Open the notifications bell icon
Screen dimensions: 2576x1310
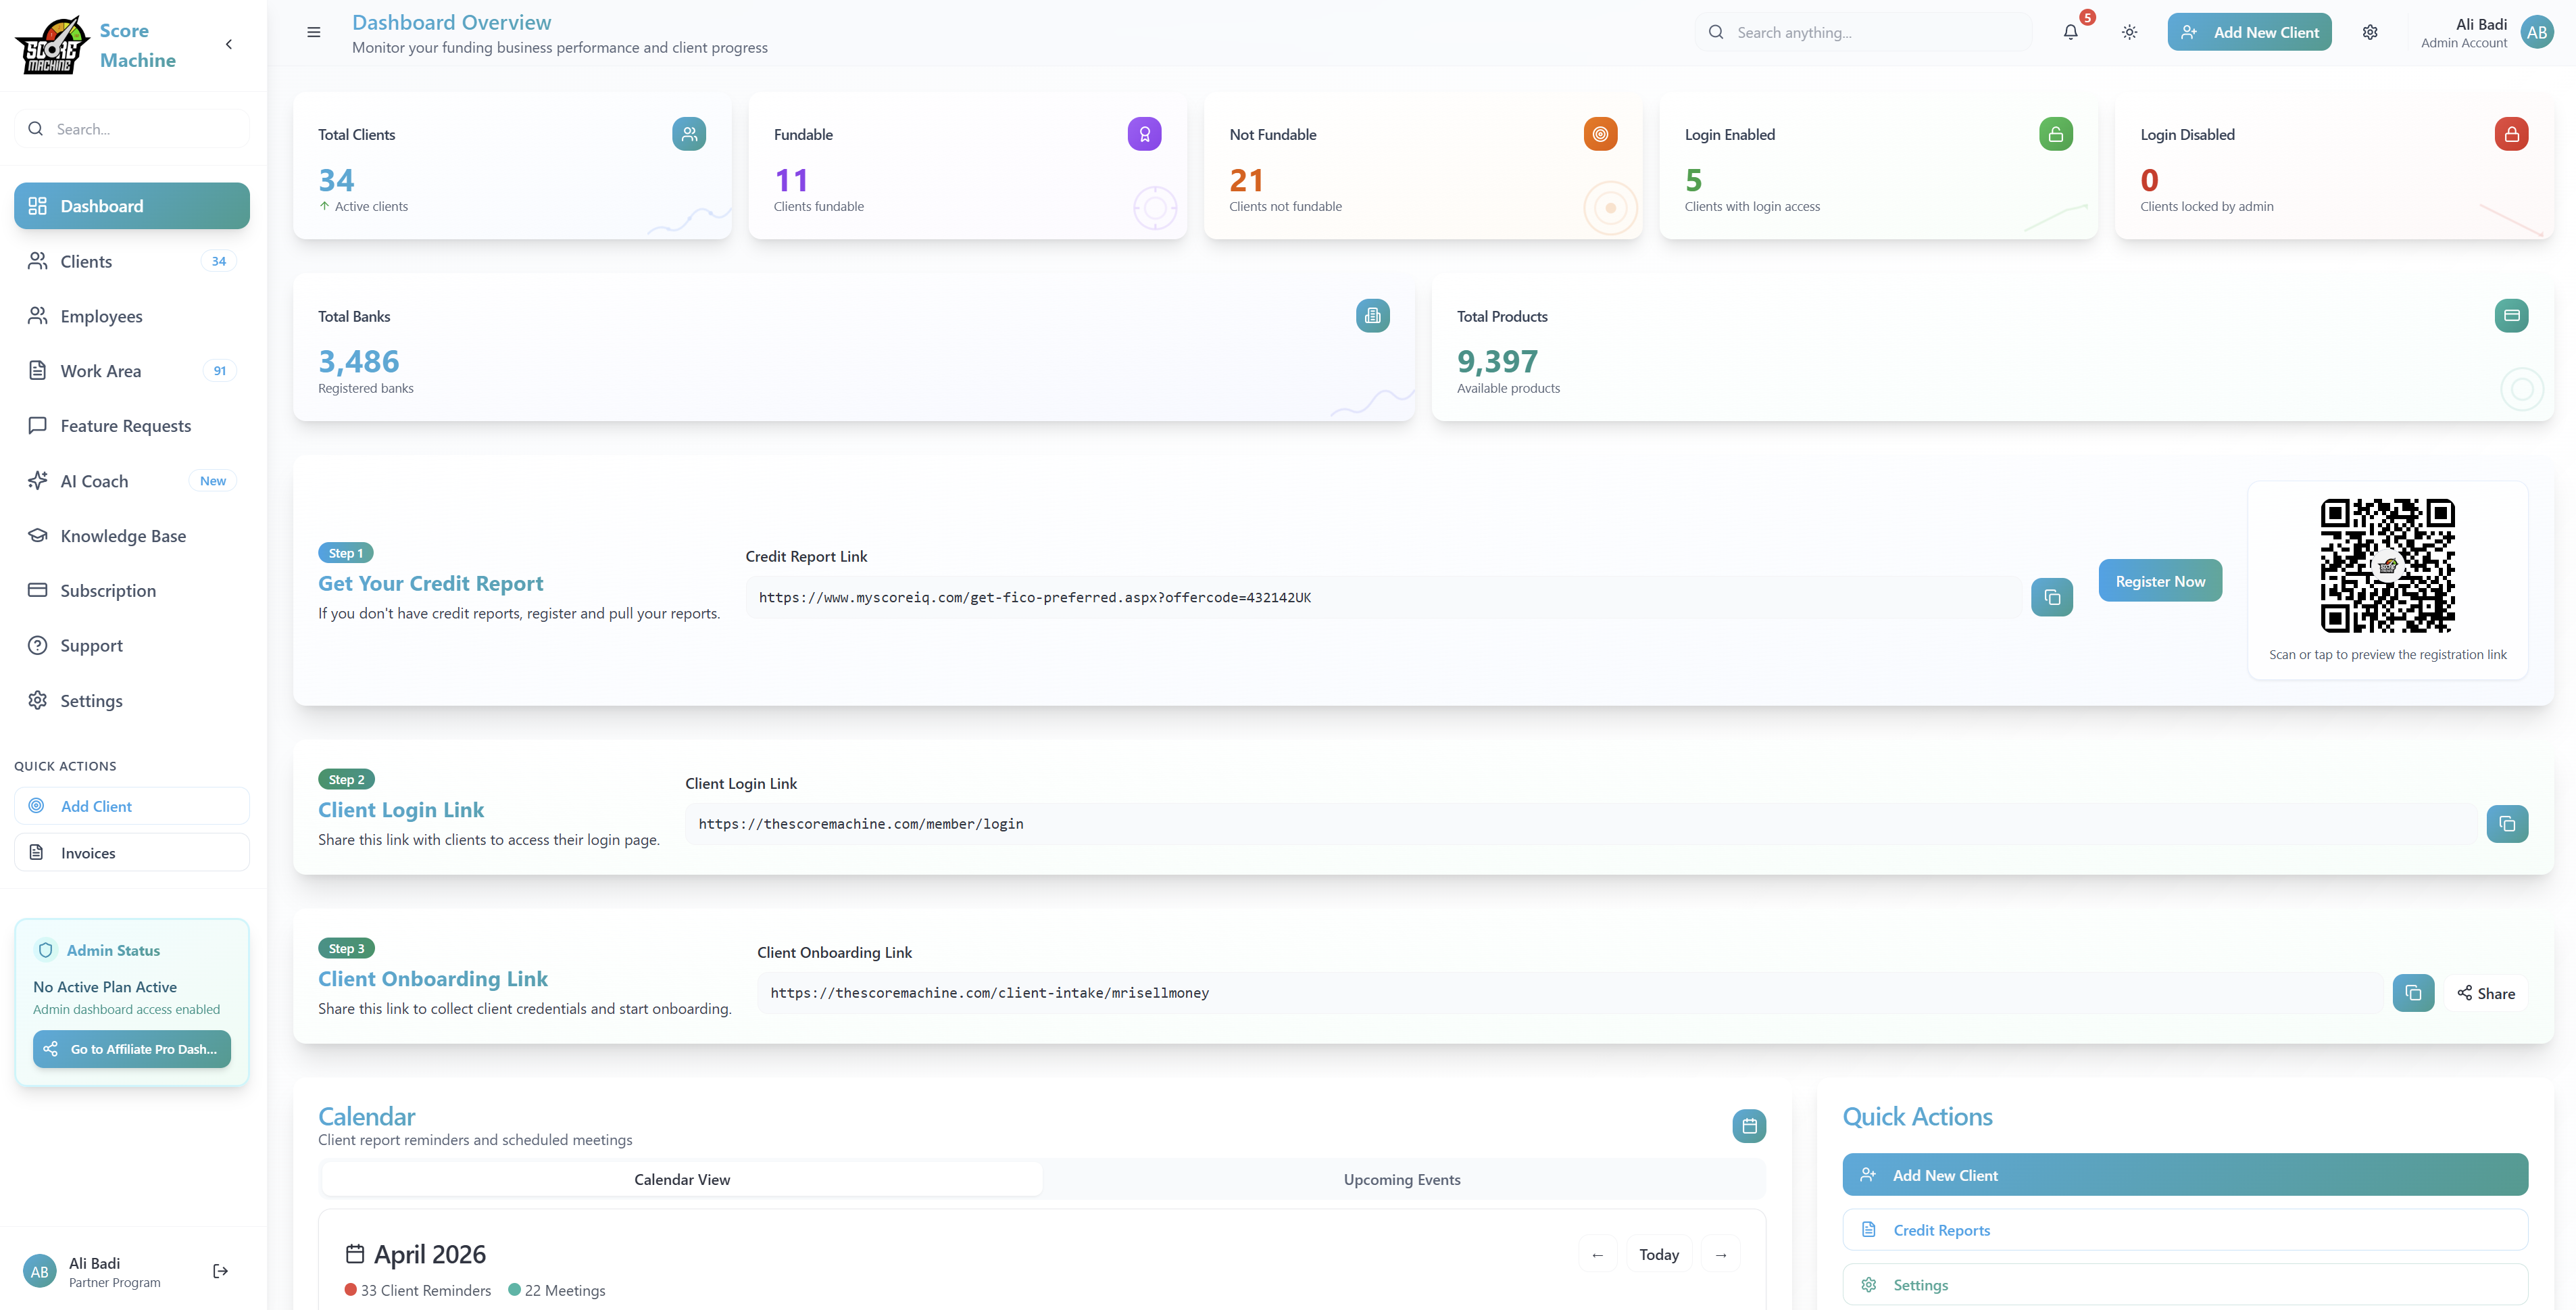pyautogui.click(x=2069, y=31)
